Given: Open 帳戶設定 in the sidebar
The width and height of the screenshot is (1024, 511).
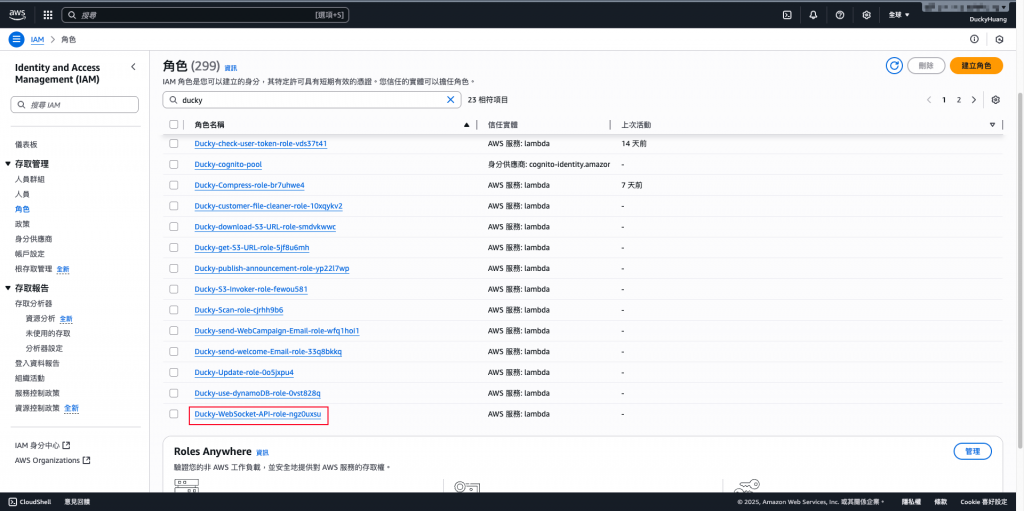Looking at the screenshot, I should pos(29,254).
